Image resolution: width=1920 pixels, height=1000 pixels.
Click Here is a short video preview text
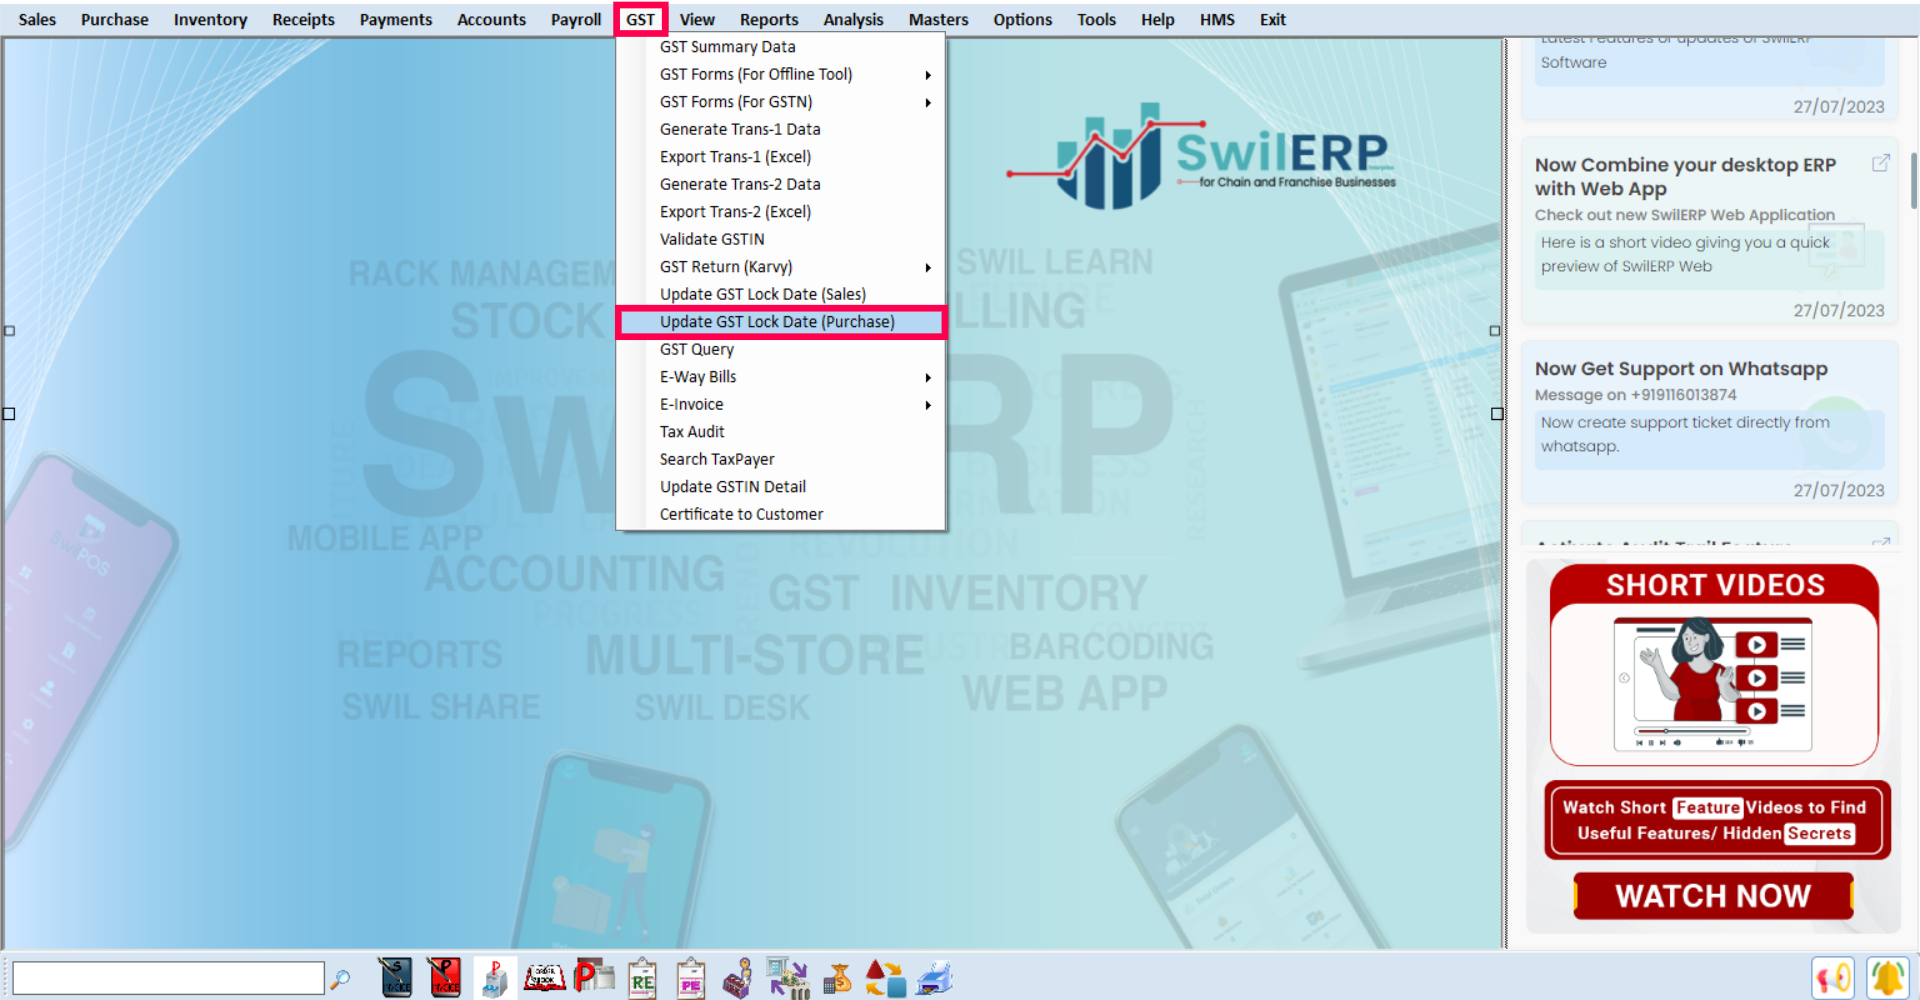[1685, 254]
